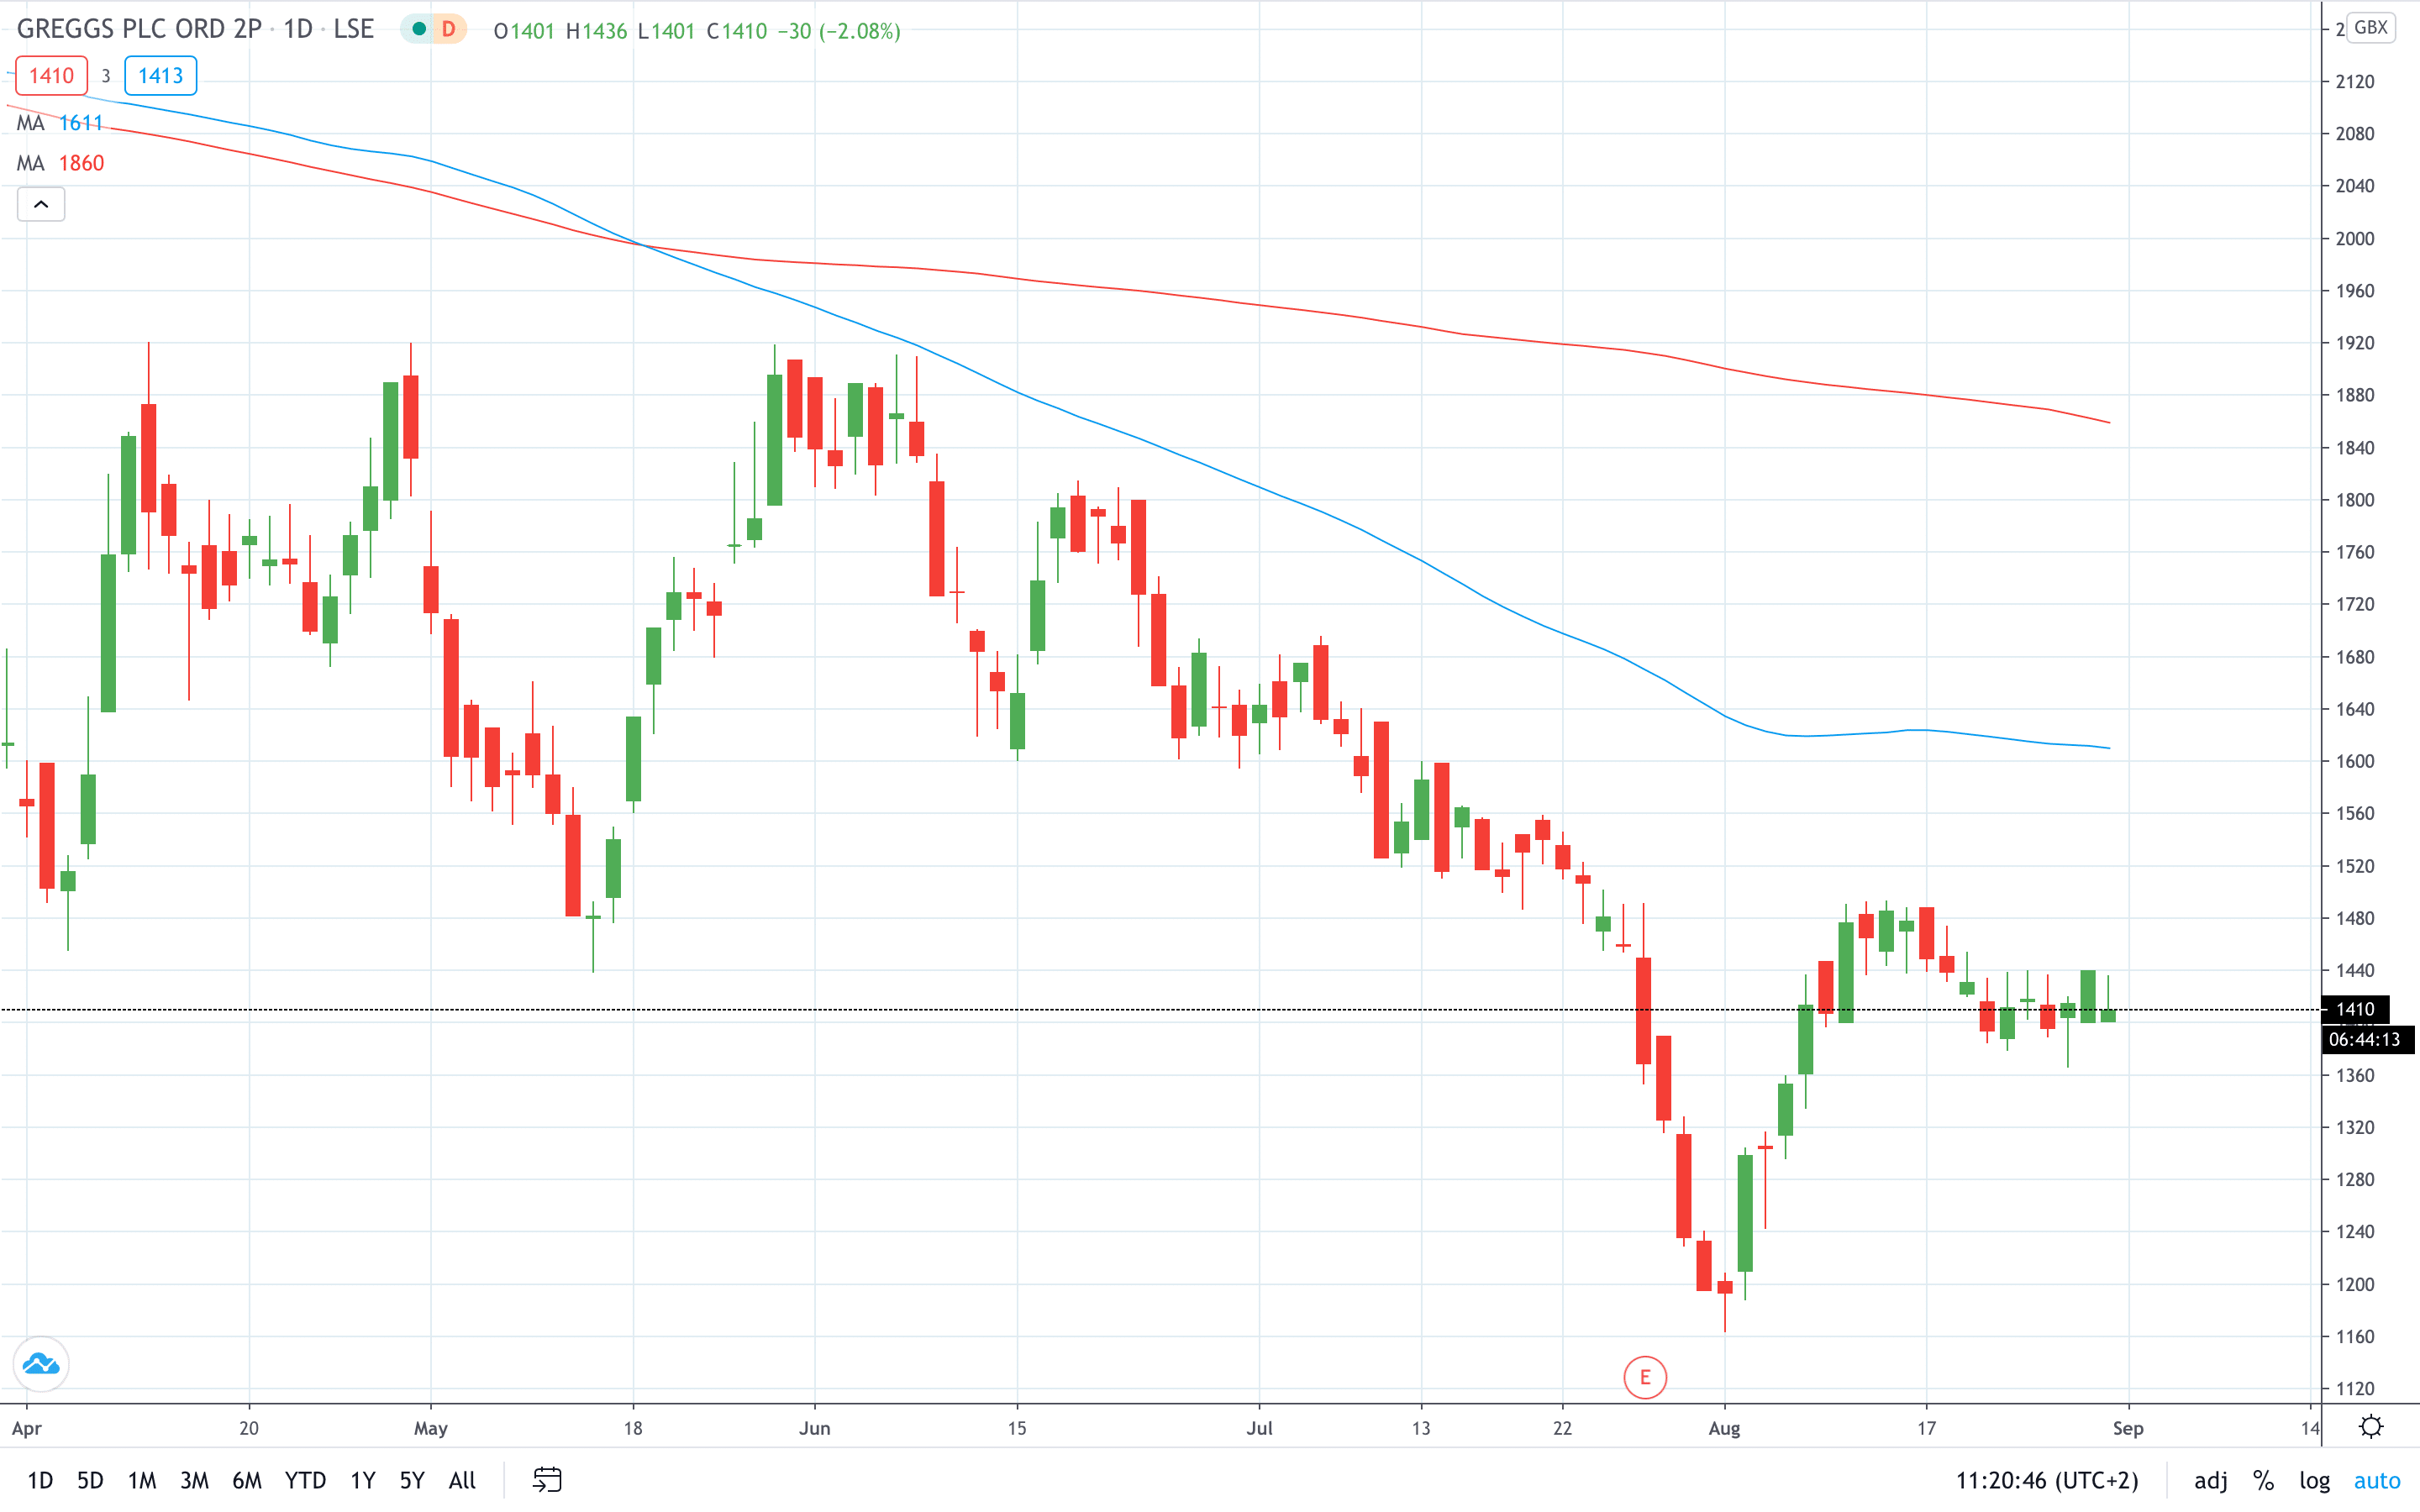Select the YTD time range
Viewport: 2420px width, 1512px height.
point(305,1480)
